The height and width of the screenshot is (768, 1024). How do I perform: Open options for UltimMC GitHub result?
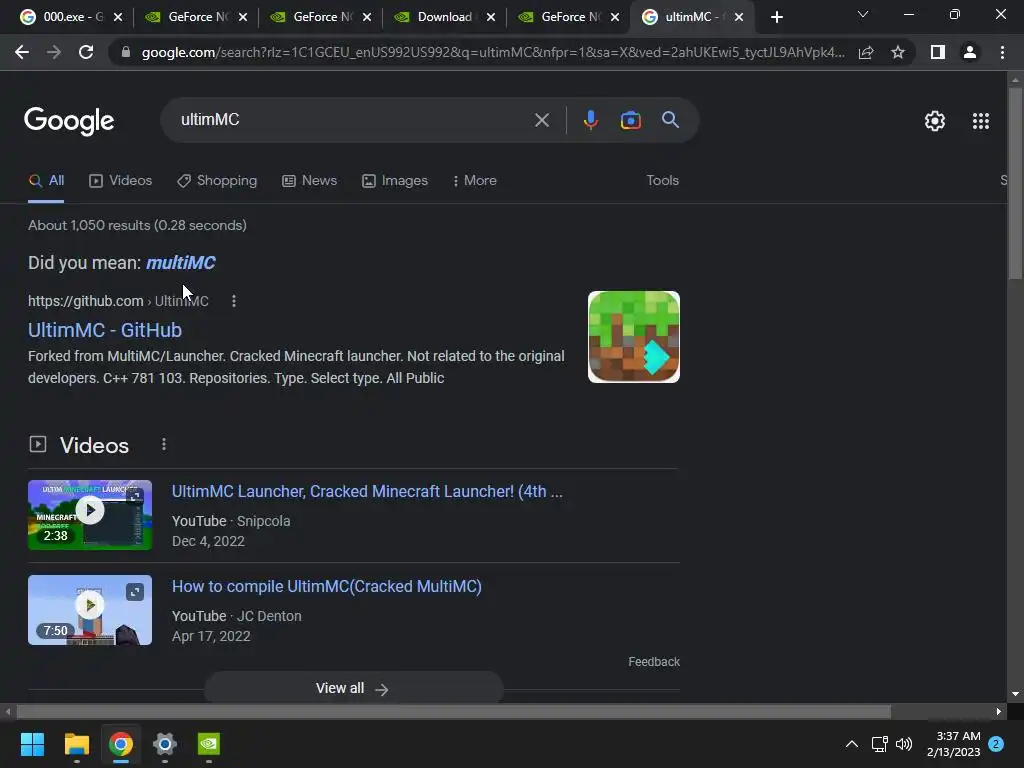234,301
